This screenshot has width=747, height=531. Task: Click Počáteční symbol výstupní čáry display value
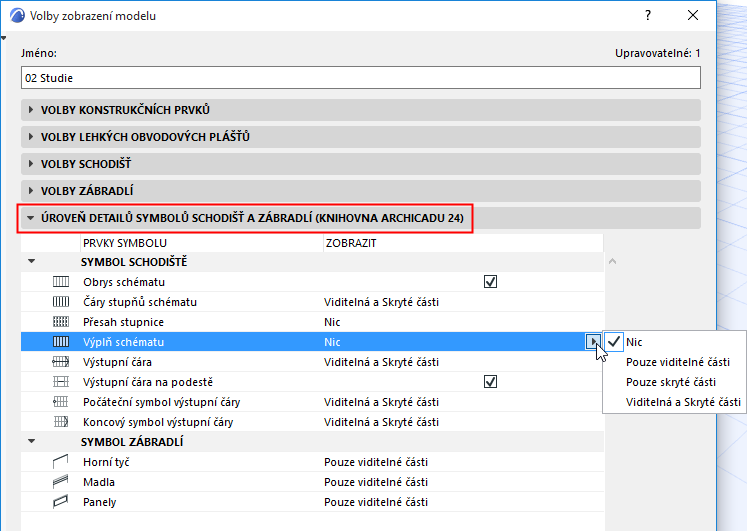[x=381, y=402]
